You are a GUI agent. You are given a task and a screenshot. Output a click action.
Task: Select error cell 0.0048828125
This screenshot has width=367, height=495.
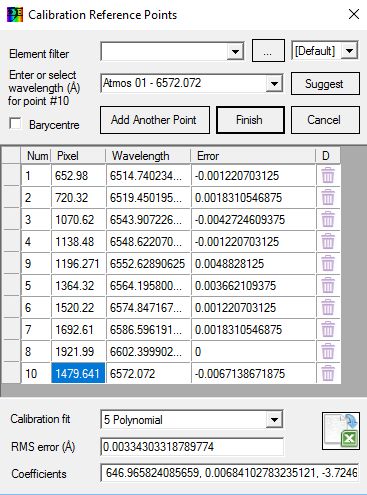pyautogui.click(x=253, y=263)
